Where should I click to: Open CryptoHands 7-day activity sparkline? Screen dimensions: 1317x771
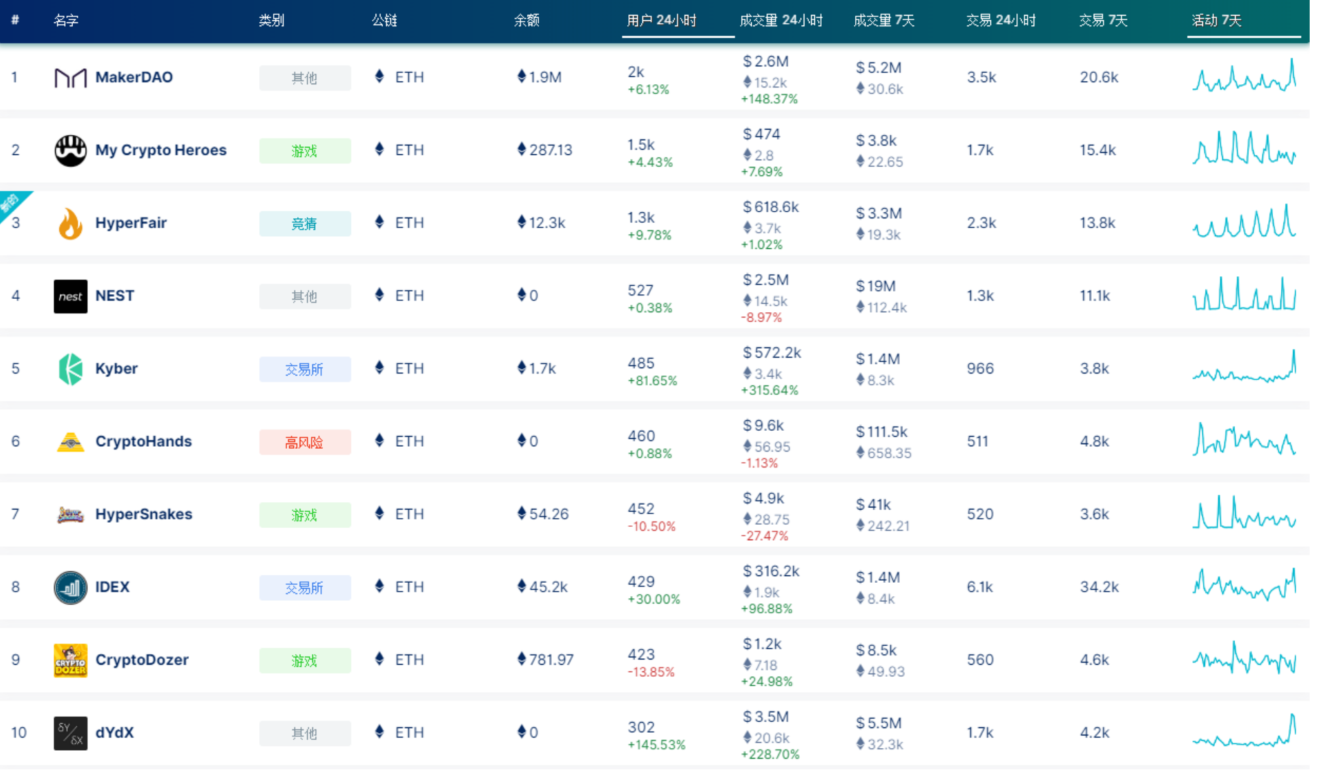tap(1244, 440)
